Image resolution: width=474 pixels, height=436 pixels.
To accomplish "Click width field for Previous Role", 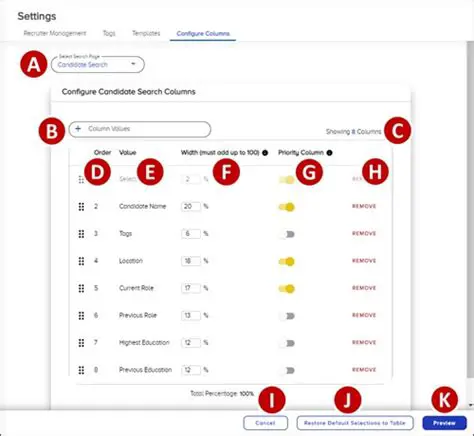I will click(191, 316).
